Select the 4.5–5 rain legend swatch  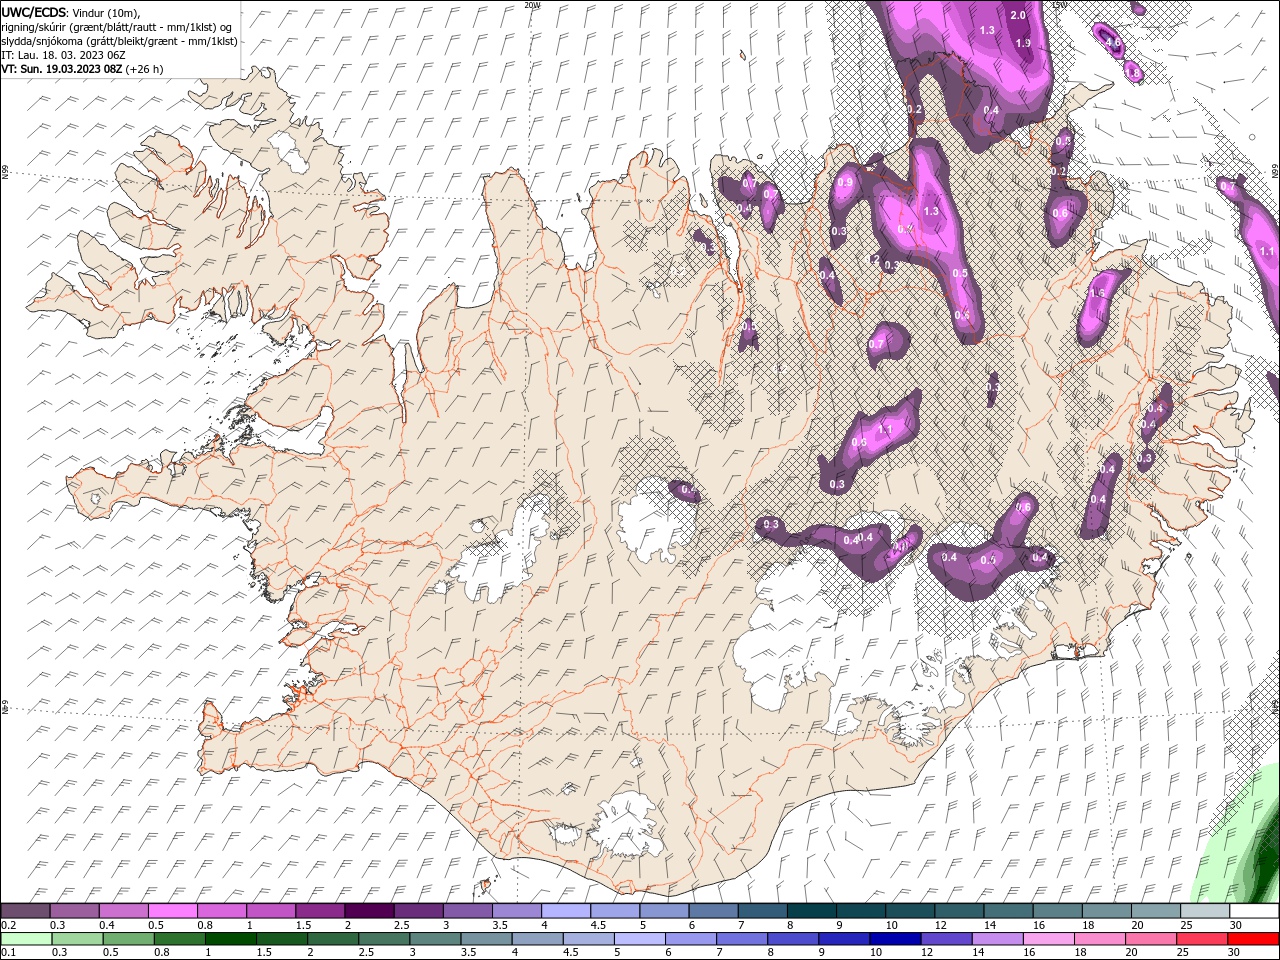point(588,938)
